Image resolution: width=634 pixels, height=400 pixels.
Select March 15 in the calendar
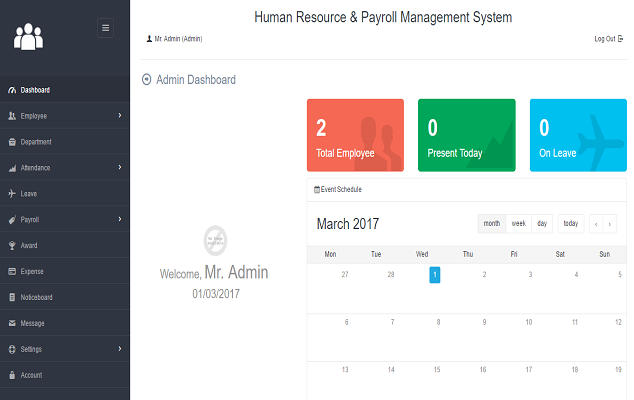point(437,370)
